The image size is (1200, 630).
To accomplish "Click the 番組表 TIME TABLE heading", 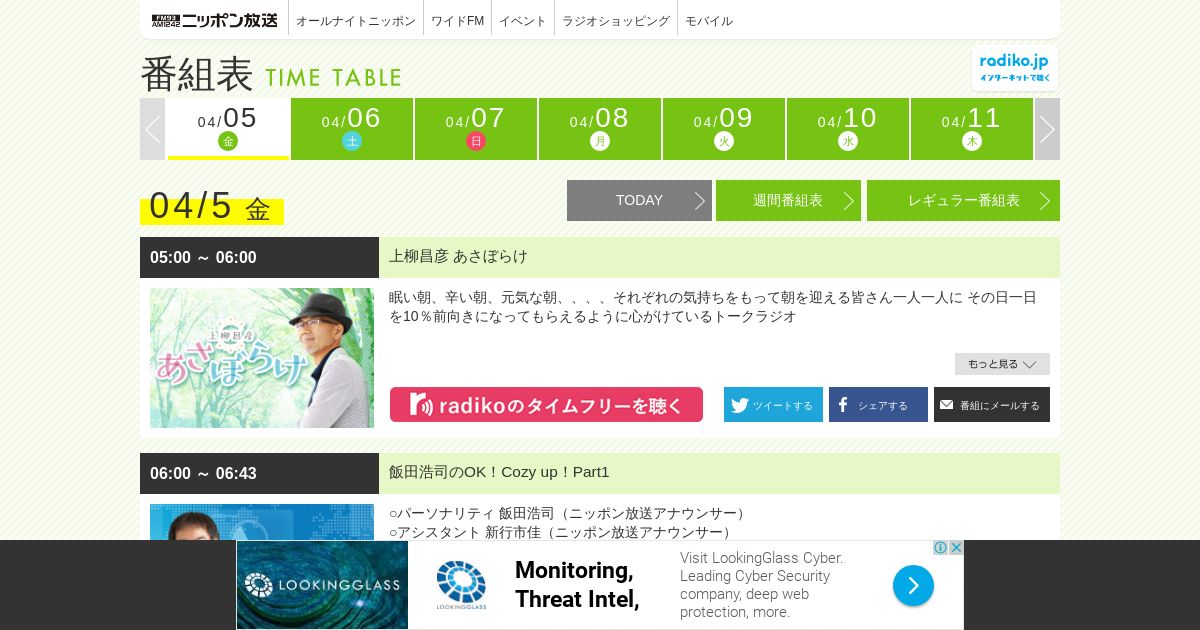I will [271, 74].
